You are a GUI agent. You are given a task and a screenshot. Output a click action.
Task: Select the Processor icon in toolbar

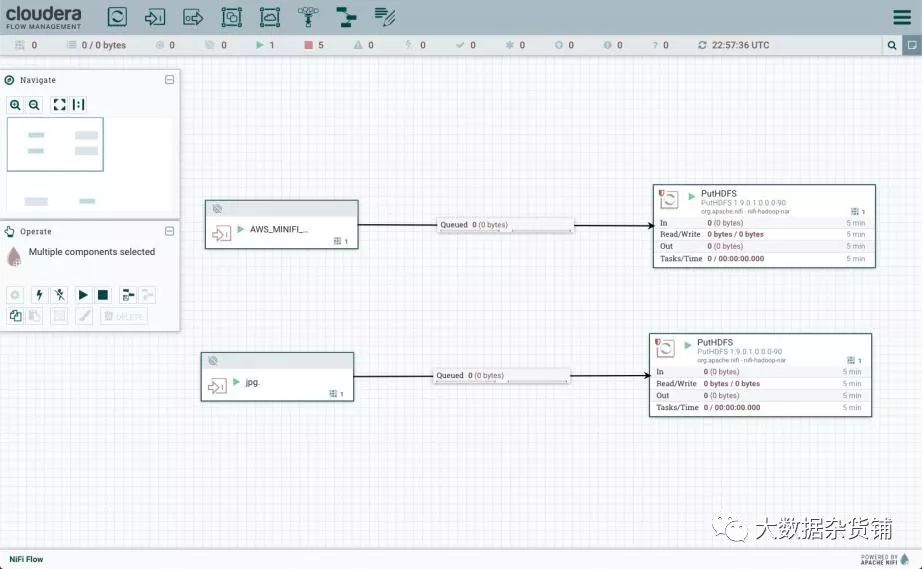coord(117,16)
